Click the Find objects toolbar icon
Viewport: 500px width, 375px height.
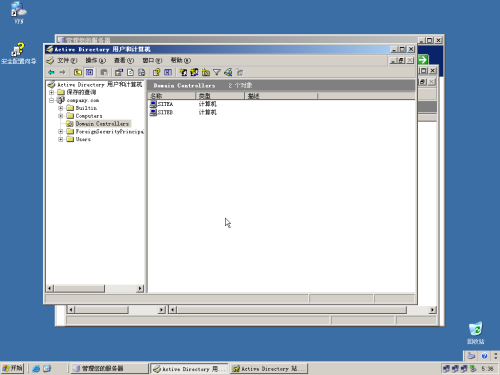pos(228,72)
